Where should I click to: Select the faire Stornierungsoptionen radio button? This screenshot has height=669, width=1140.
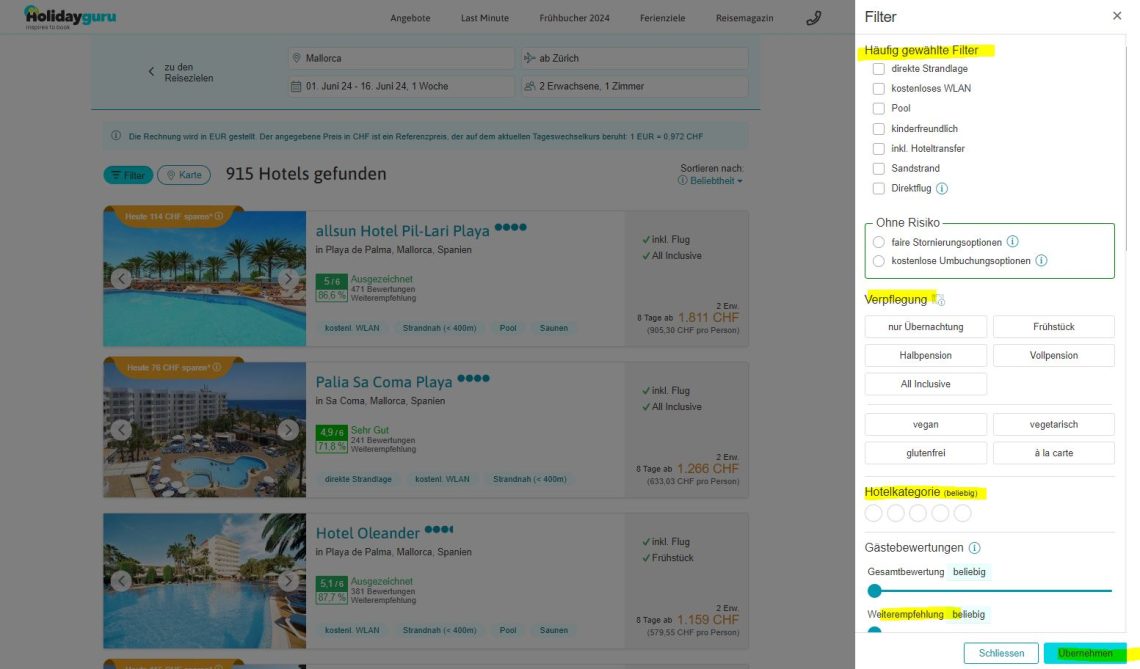[x=878, y=242]
